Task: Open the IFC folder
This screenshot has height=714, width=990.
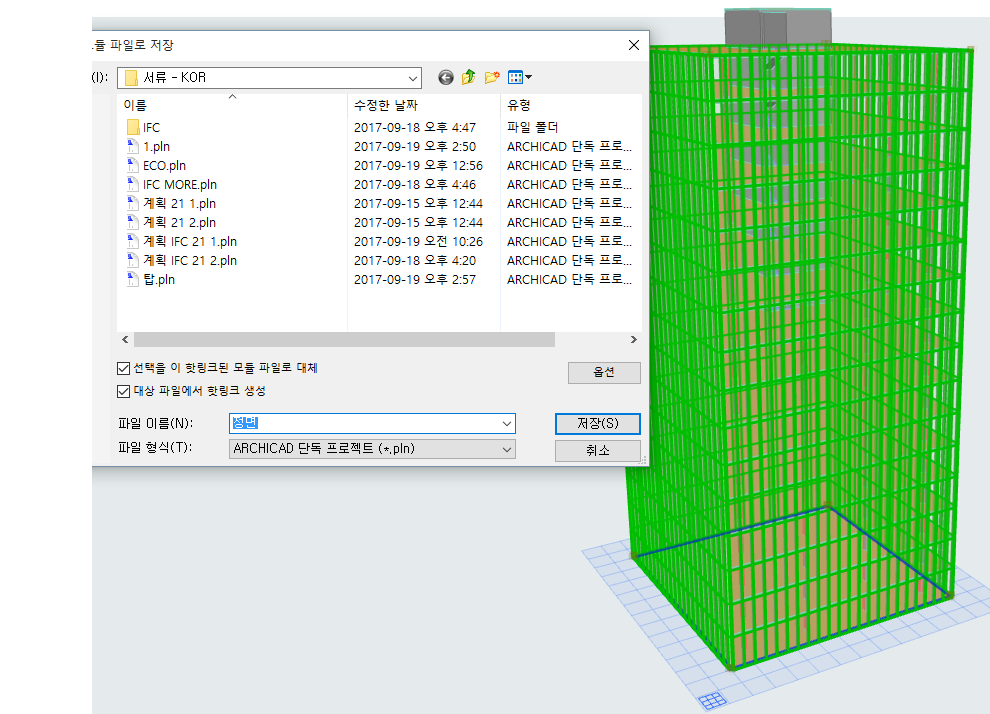Action: [143, 128]
